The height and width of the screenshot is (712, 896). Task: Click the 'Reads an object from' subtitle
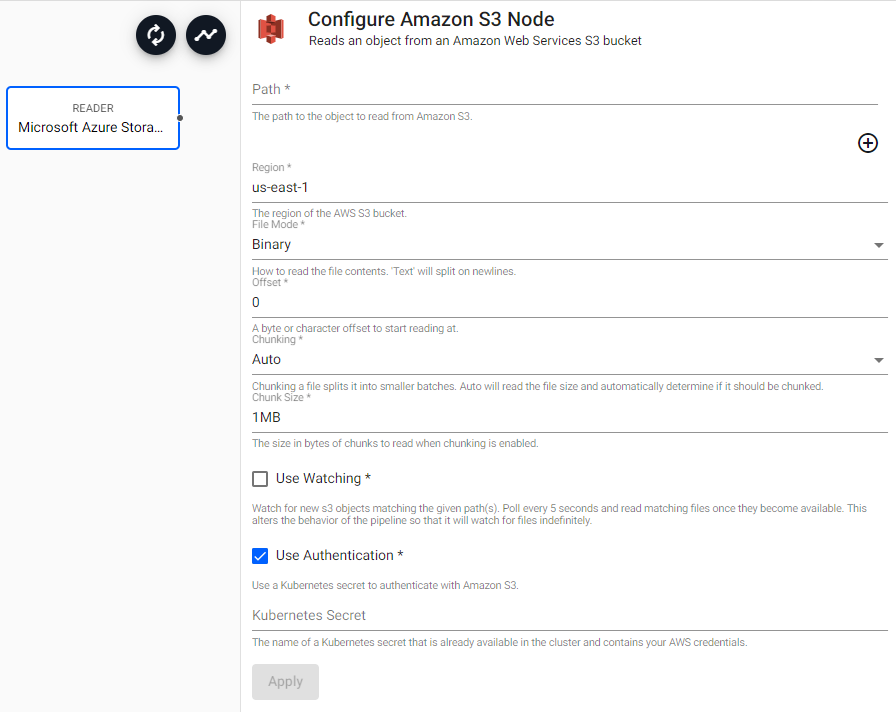tap(475, 41)
